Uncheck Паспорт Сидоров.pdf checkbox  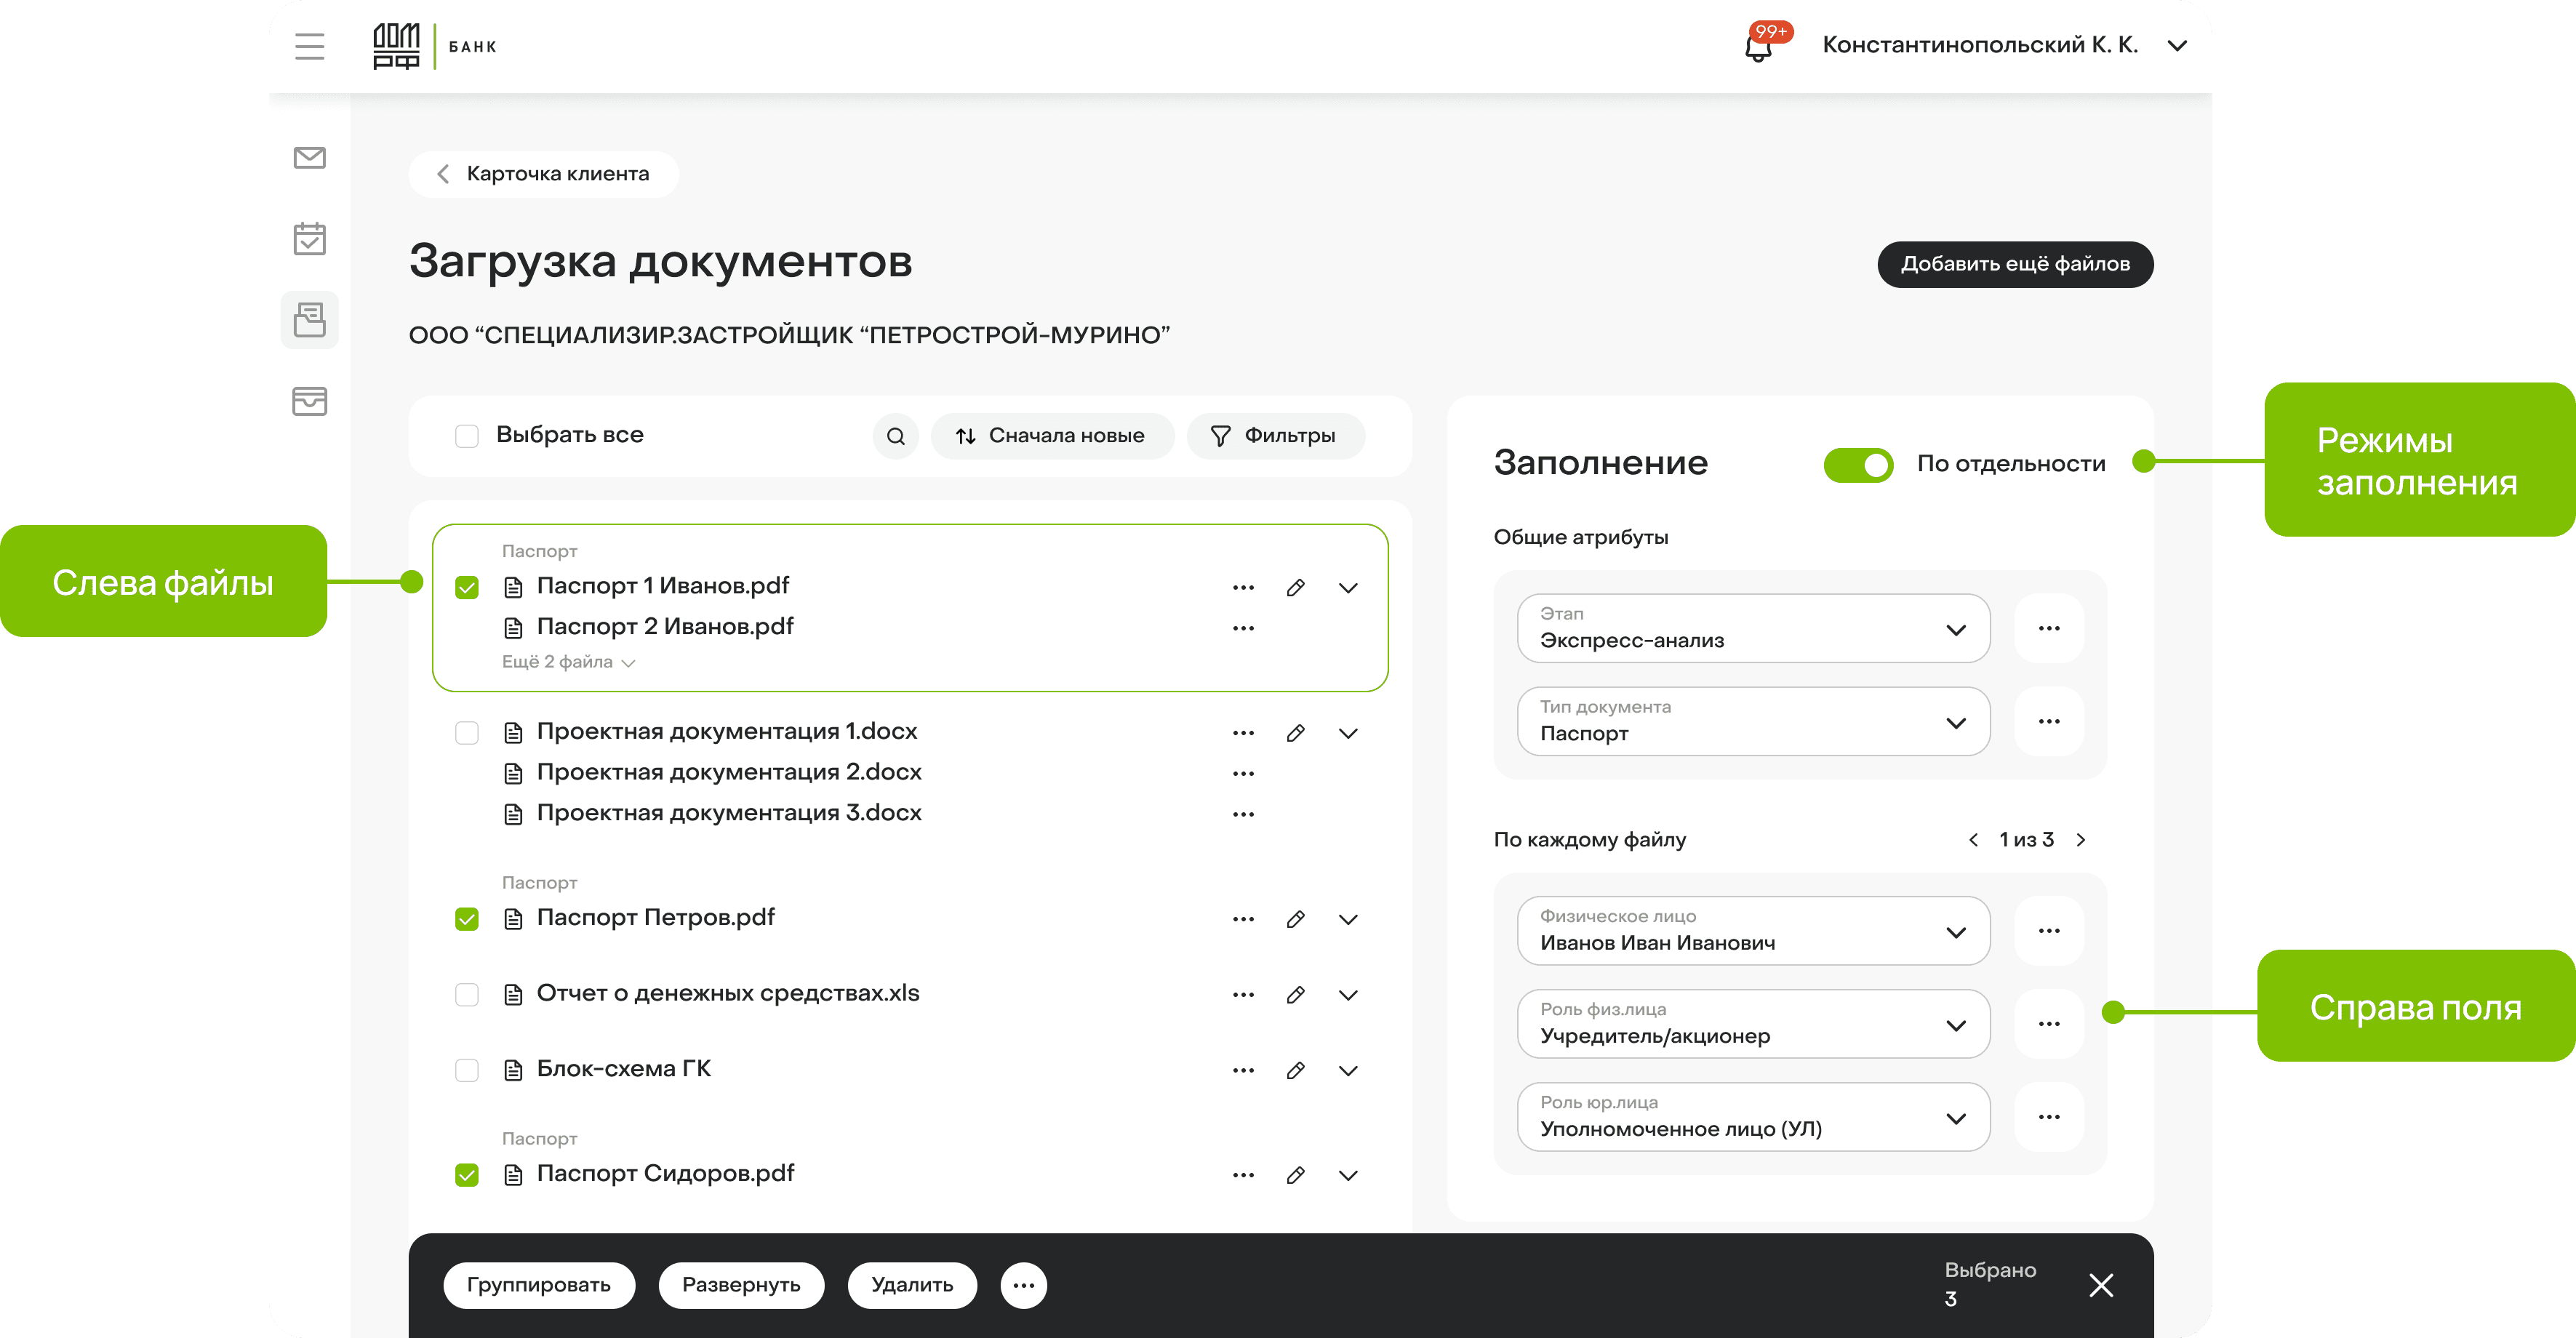tap(467, 1175)
